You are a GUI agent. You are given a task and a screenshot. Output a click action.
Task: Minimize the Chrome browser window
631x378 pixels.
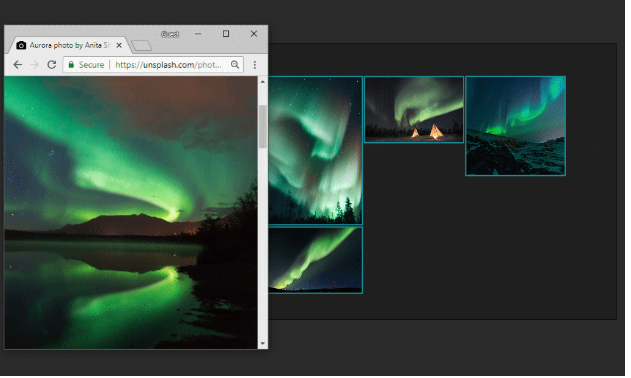point(198,34)
